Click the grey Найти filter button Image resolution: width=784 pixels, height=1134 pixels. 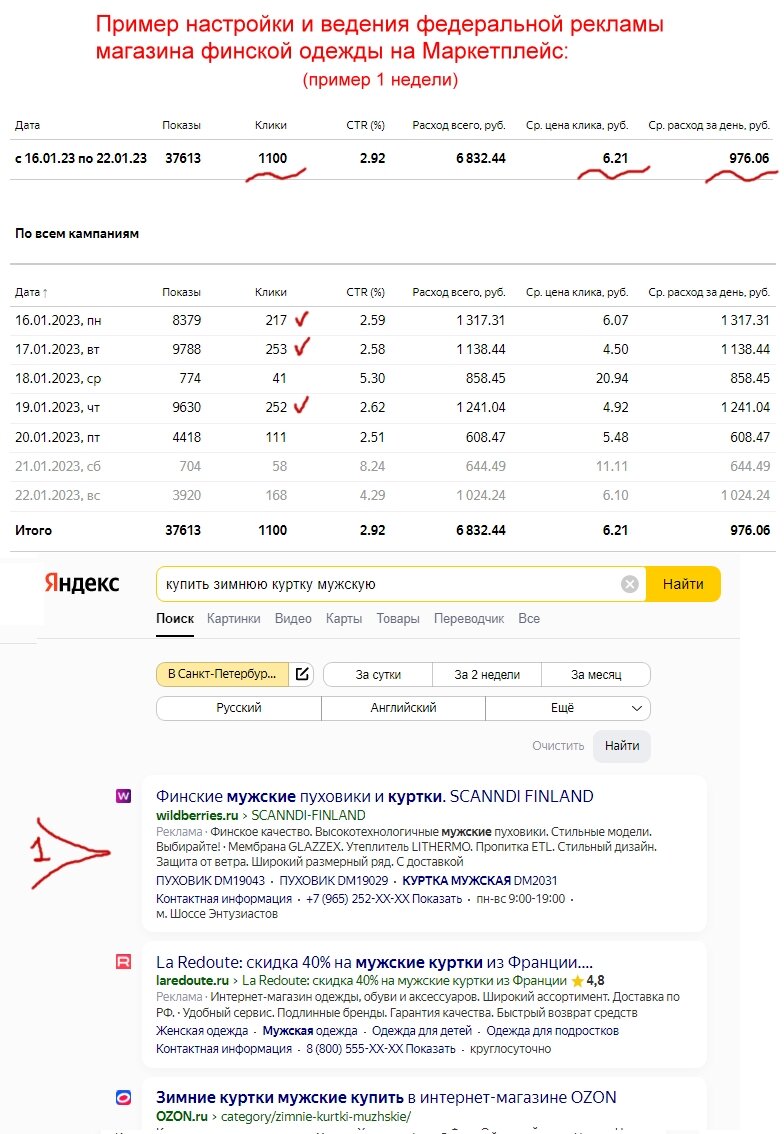pos(622,746)
